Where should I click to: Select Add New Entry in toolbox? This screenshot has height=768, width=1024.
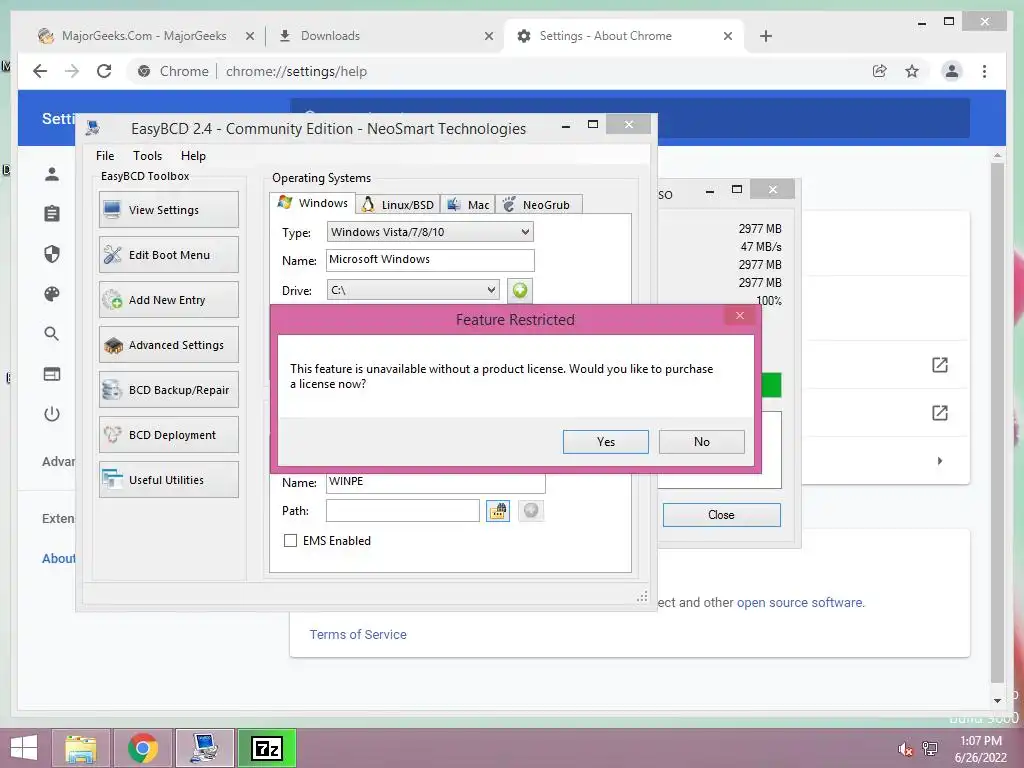tap(168, 300)
